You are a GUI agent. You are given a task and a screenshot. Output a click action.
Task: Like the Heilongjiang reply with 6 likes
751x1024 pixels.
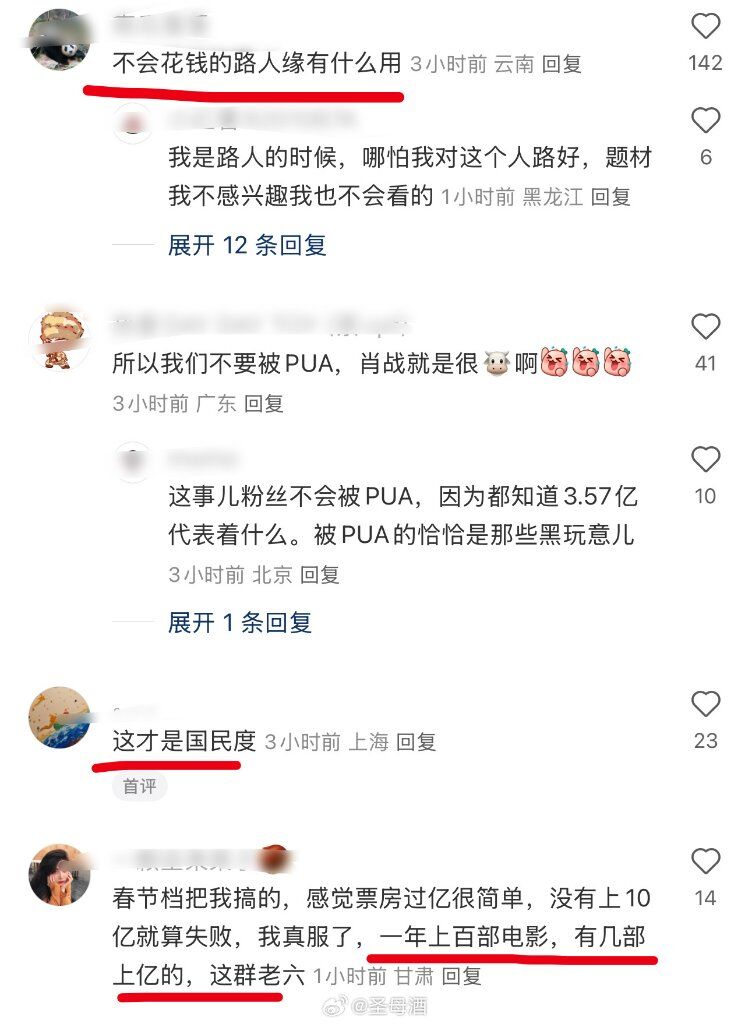point(705,121)
